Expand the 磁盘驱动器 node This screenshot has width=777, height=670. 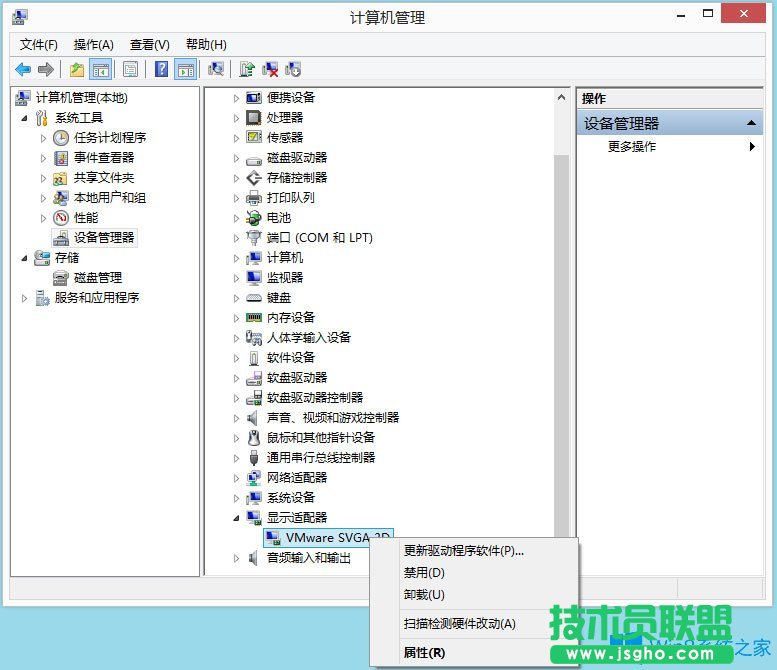pyautogui.click(x=236, y=158)
